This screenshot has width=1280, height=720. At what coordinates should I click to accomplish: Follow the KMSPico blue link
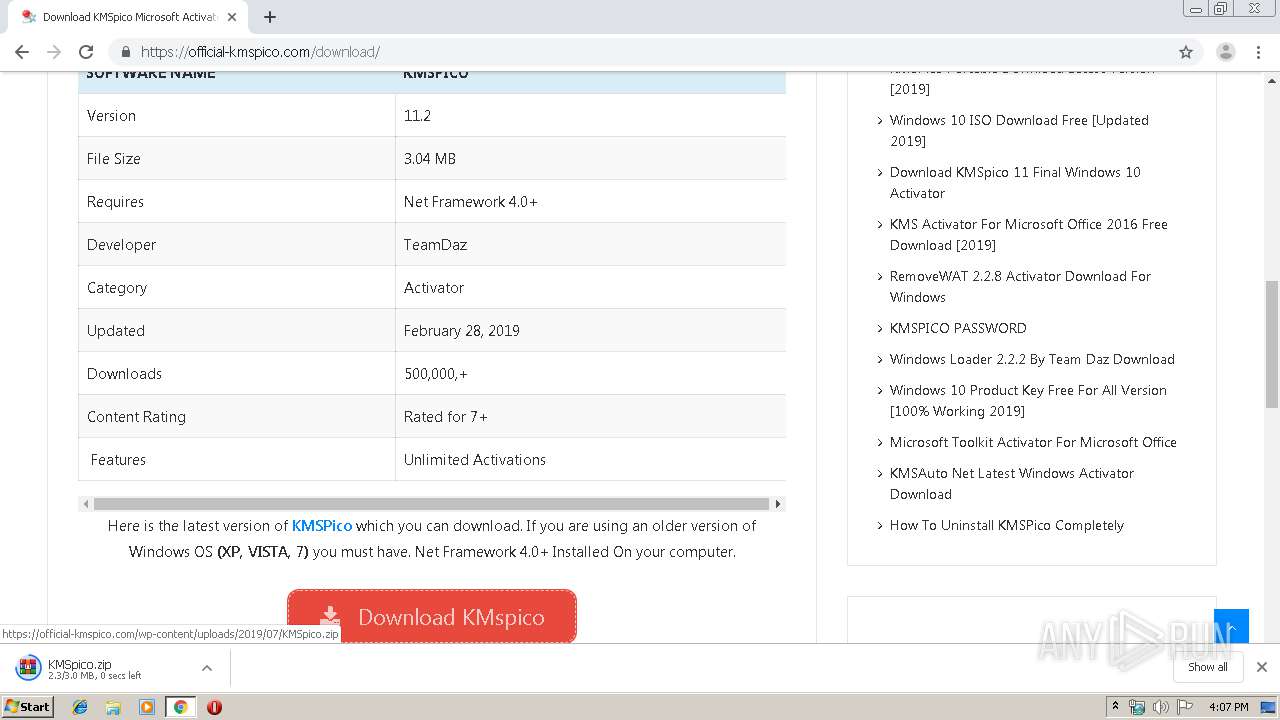click(322, 526)
